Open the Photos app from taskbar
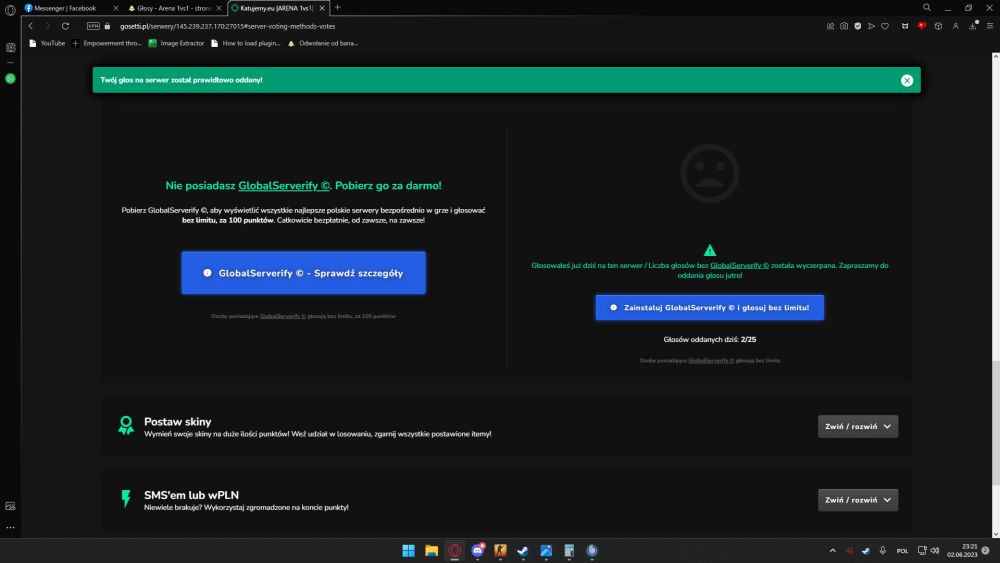 tap(546, 550)
